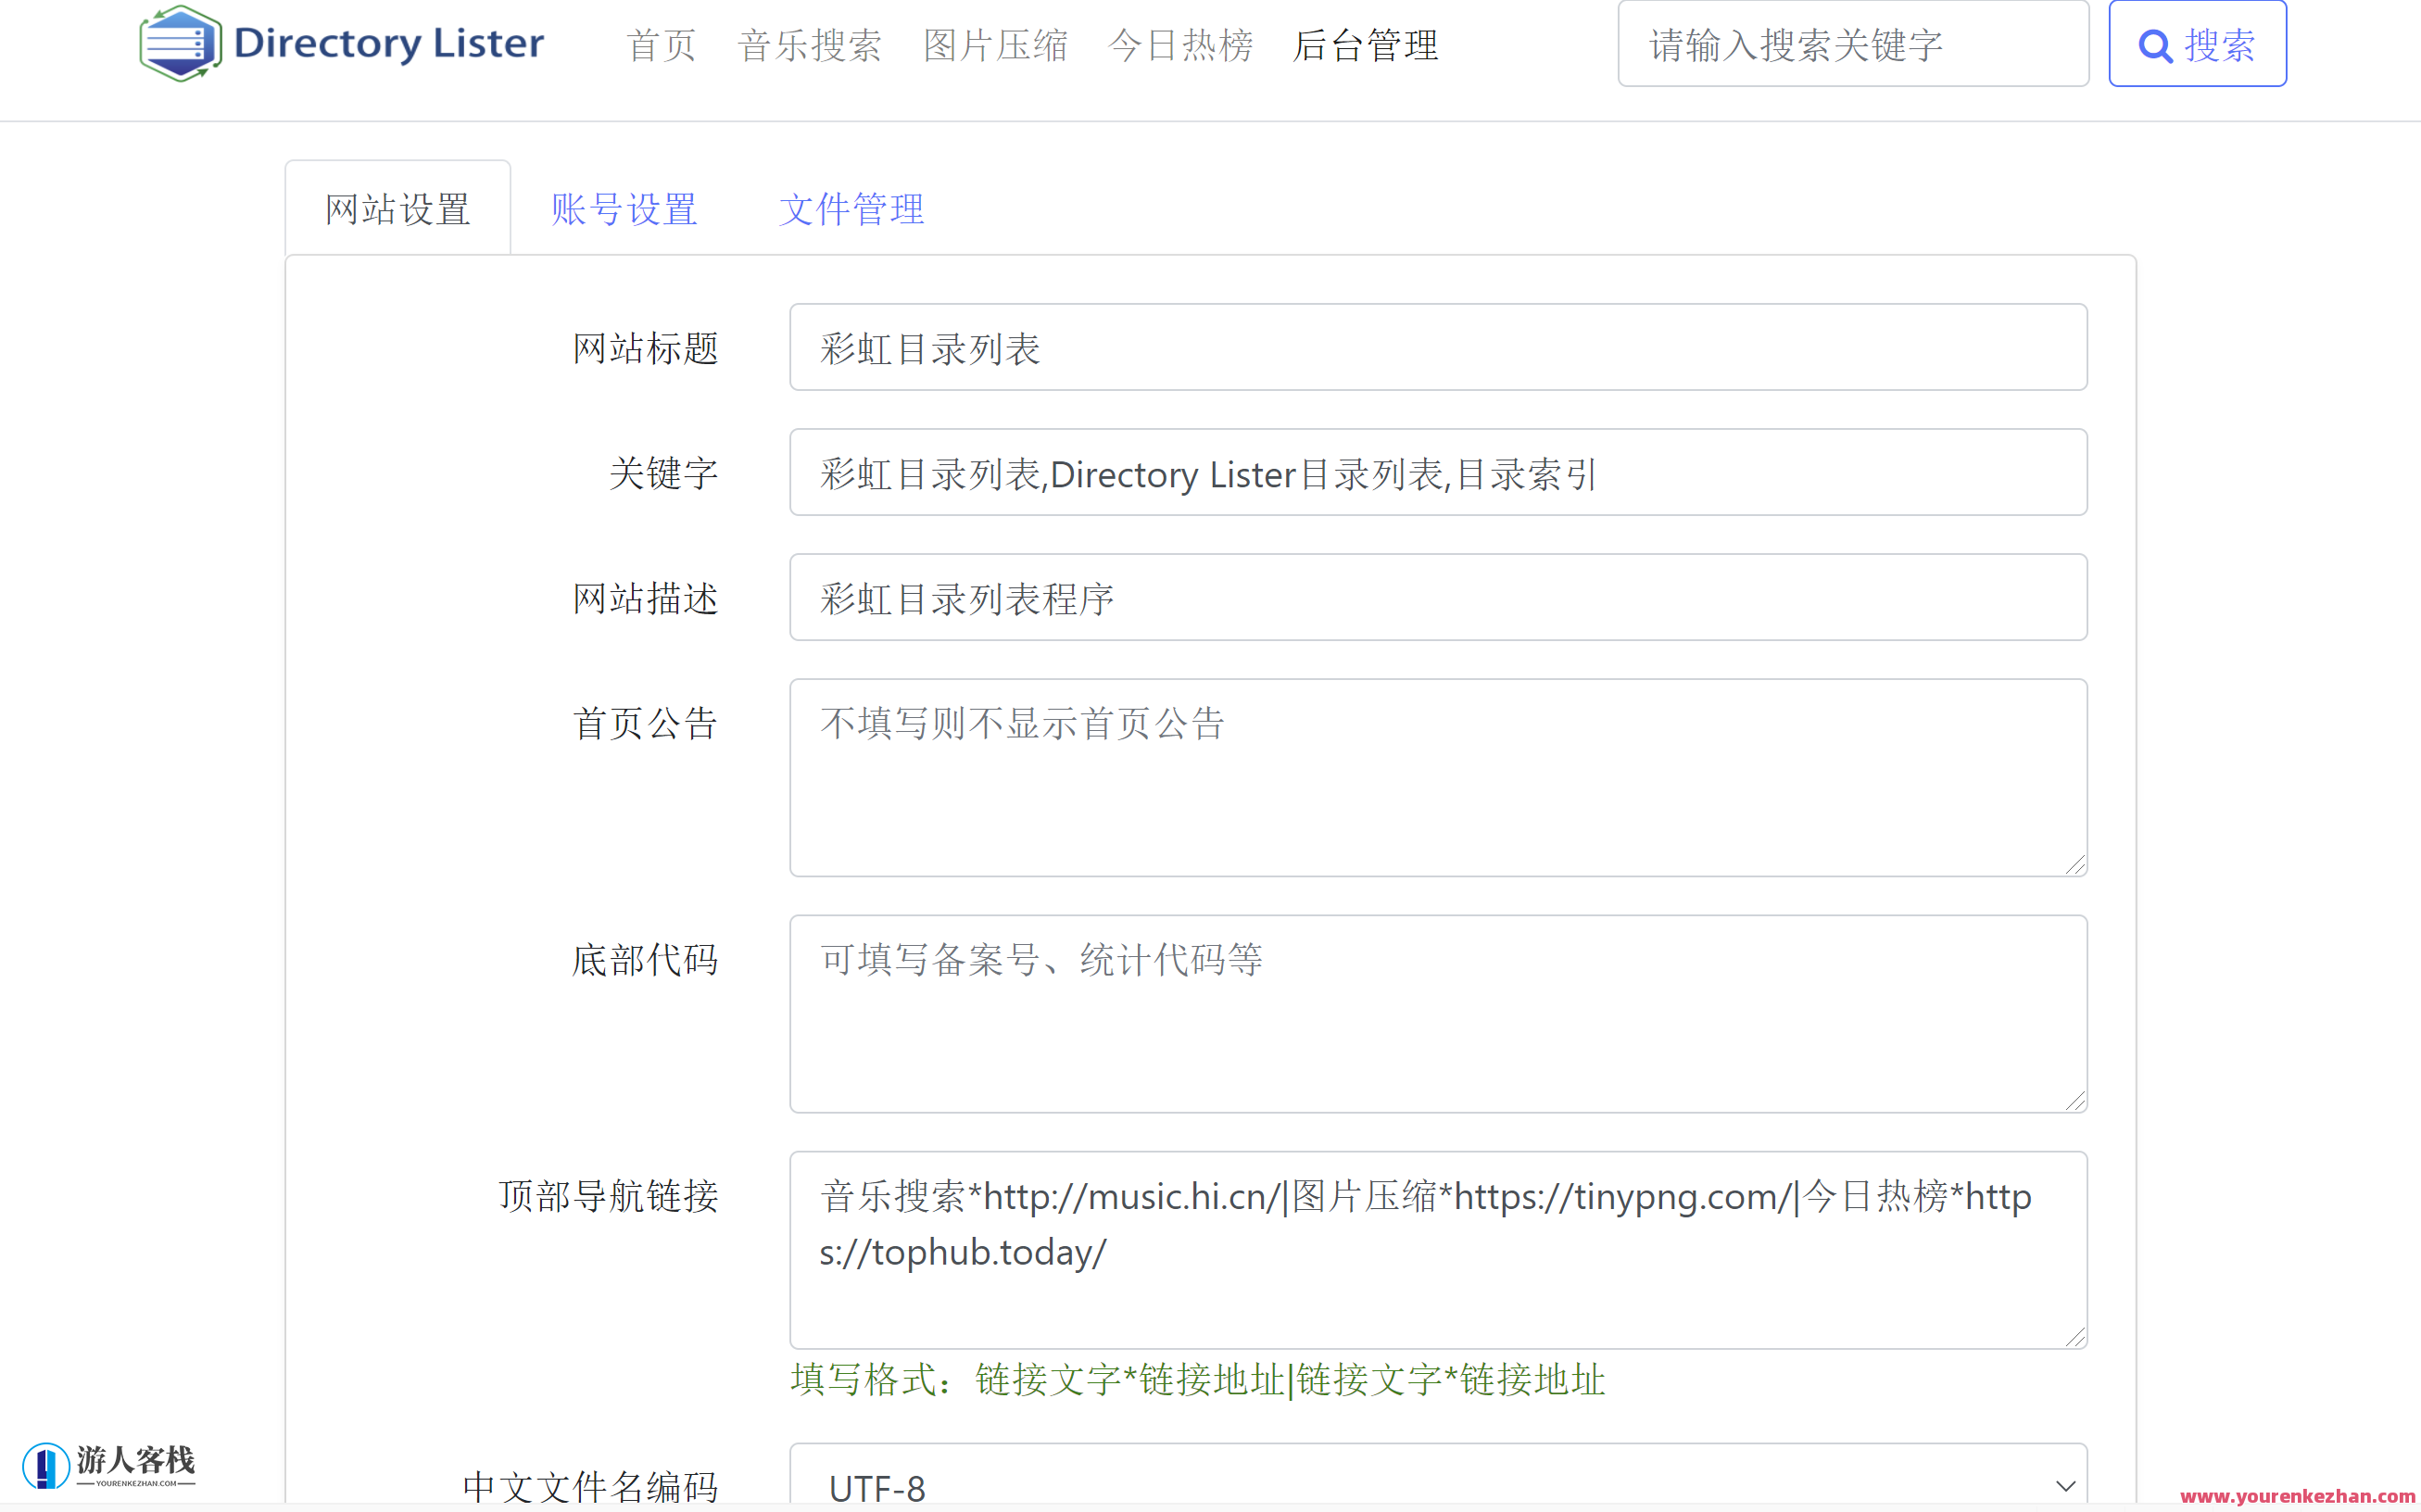Switch to the 账号设置 tab
This screenshot has height=1512, width=2421.
pyautogui.click(x=624, y=209)
